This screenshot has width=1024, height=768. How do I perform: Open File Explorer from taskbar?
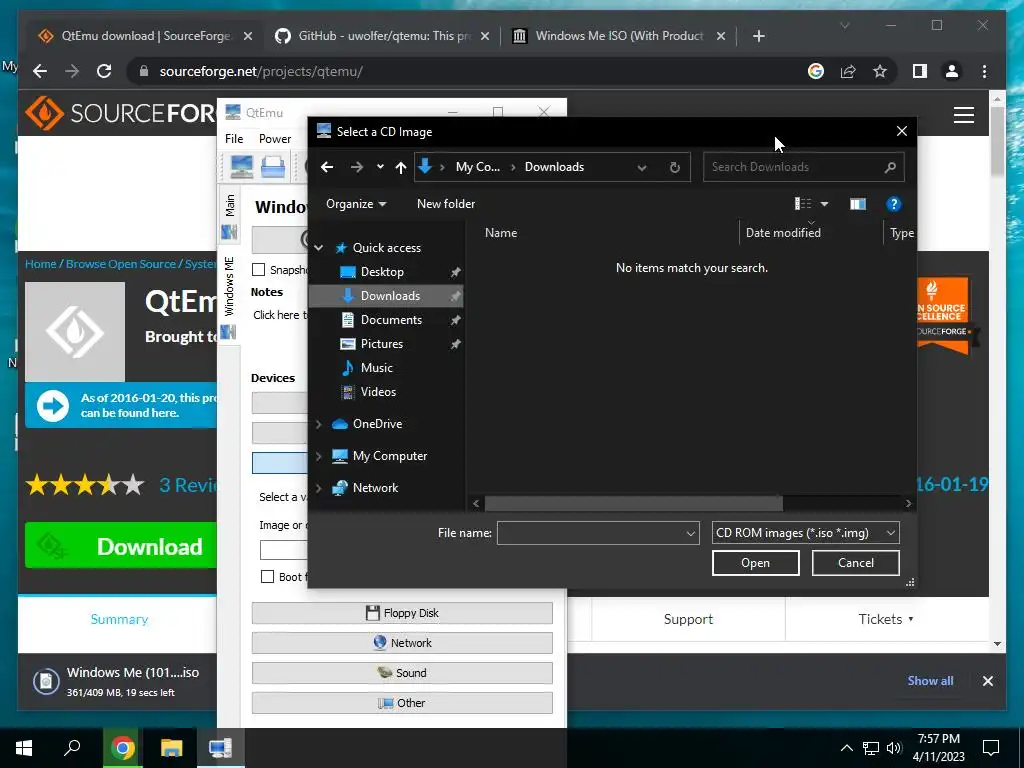click(172, 748)
